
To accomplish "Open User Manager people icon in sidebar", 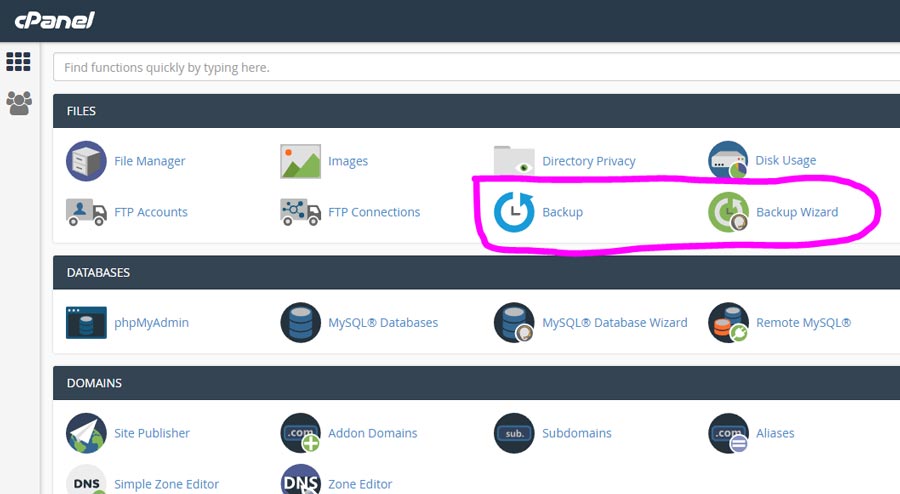I will (x=19, y=103).
